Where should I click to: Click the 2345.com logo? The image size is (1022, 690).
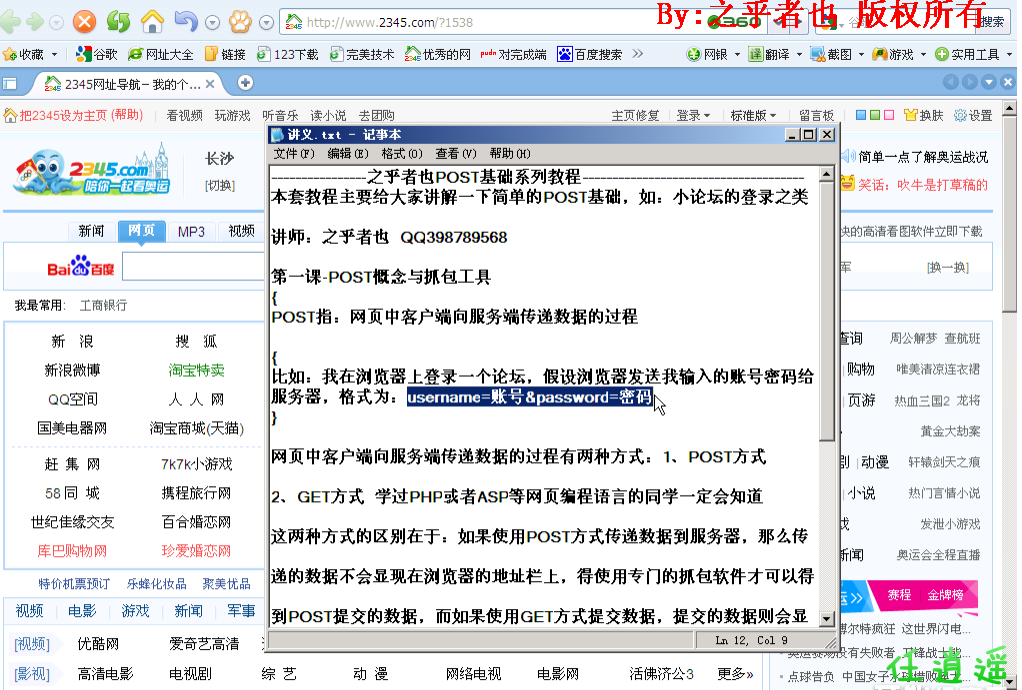92,169
